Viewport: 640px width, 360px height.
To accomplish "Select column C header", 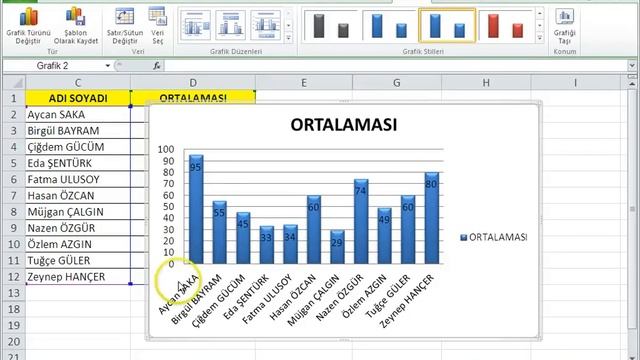I will (x=78, y=83).
